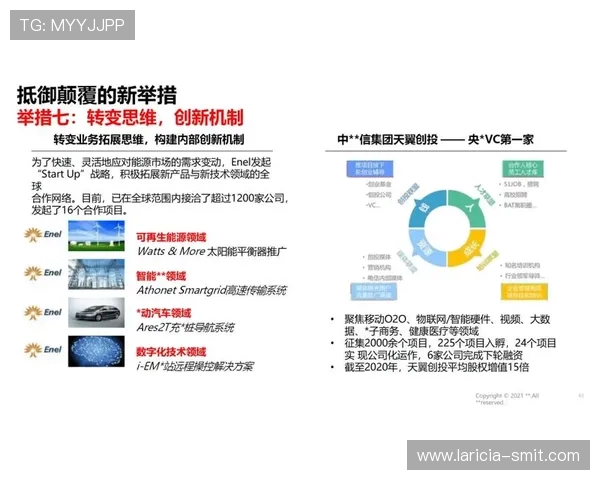Select the dark blue 创 donut segment
The image size is (600, 480).
tap(426, 208)
